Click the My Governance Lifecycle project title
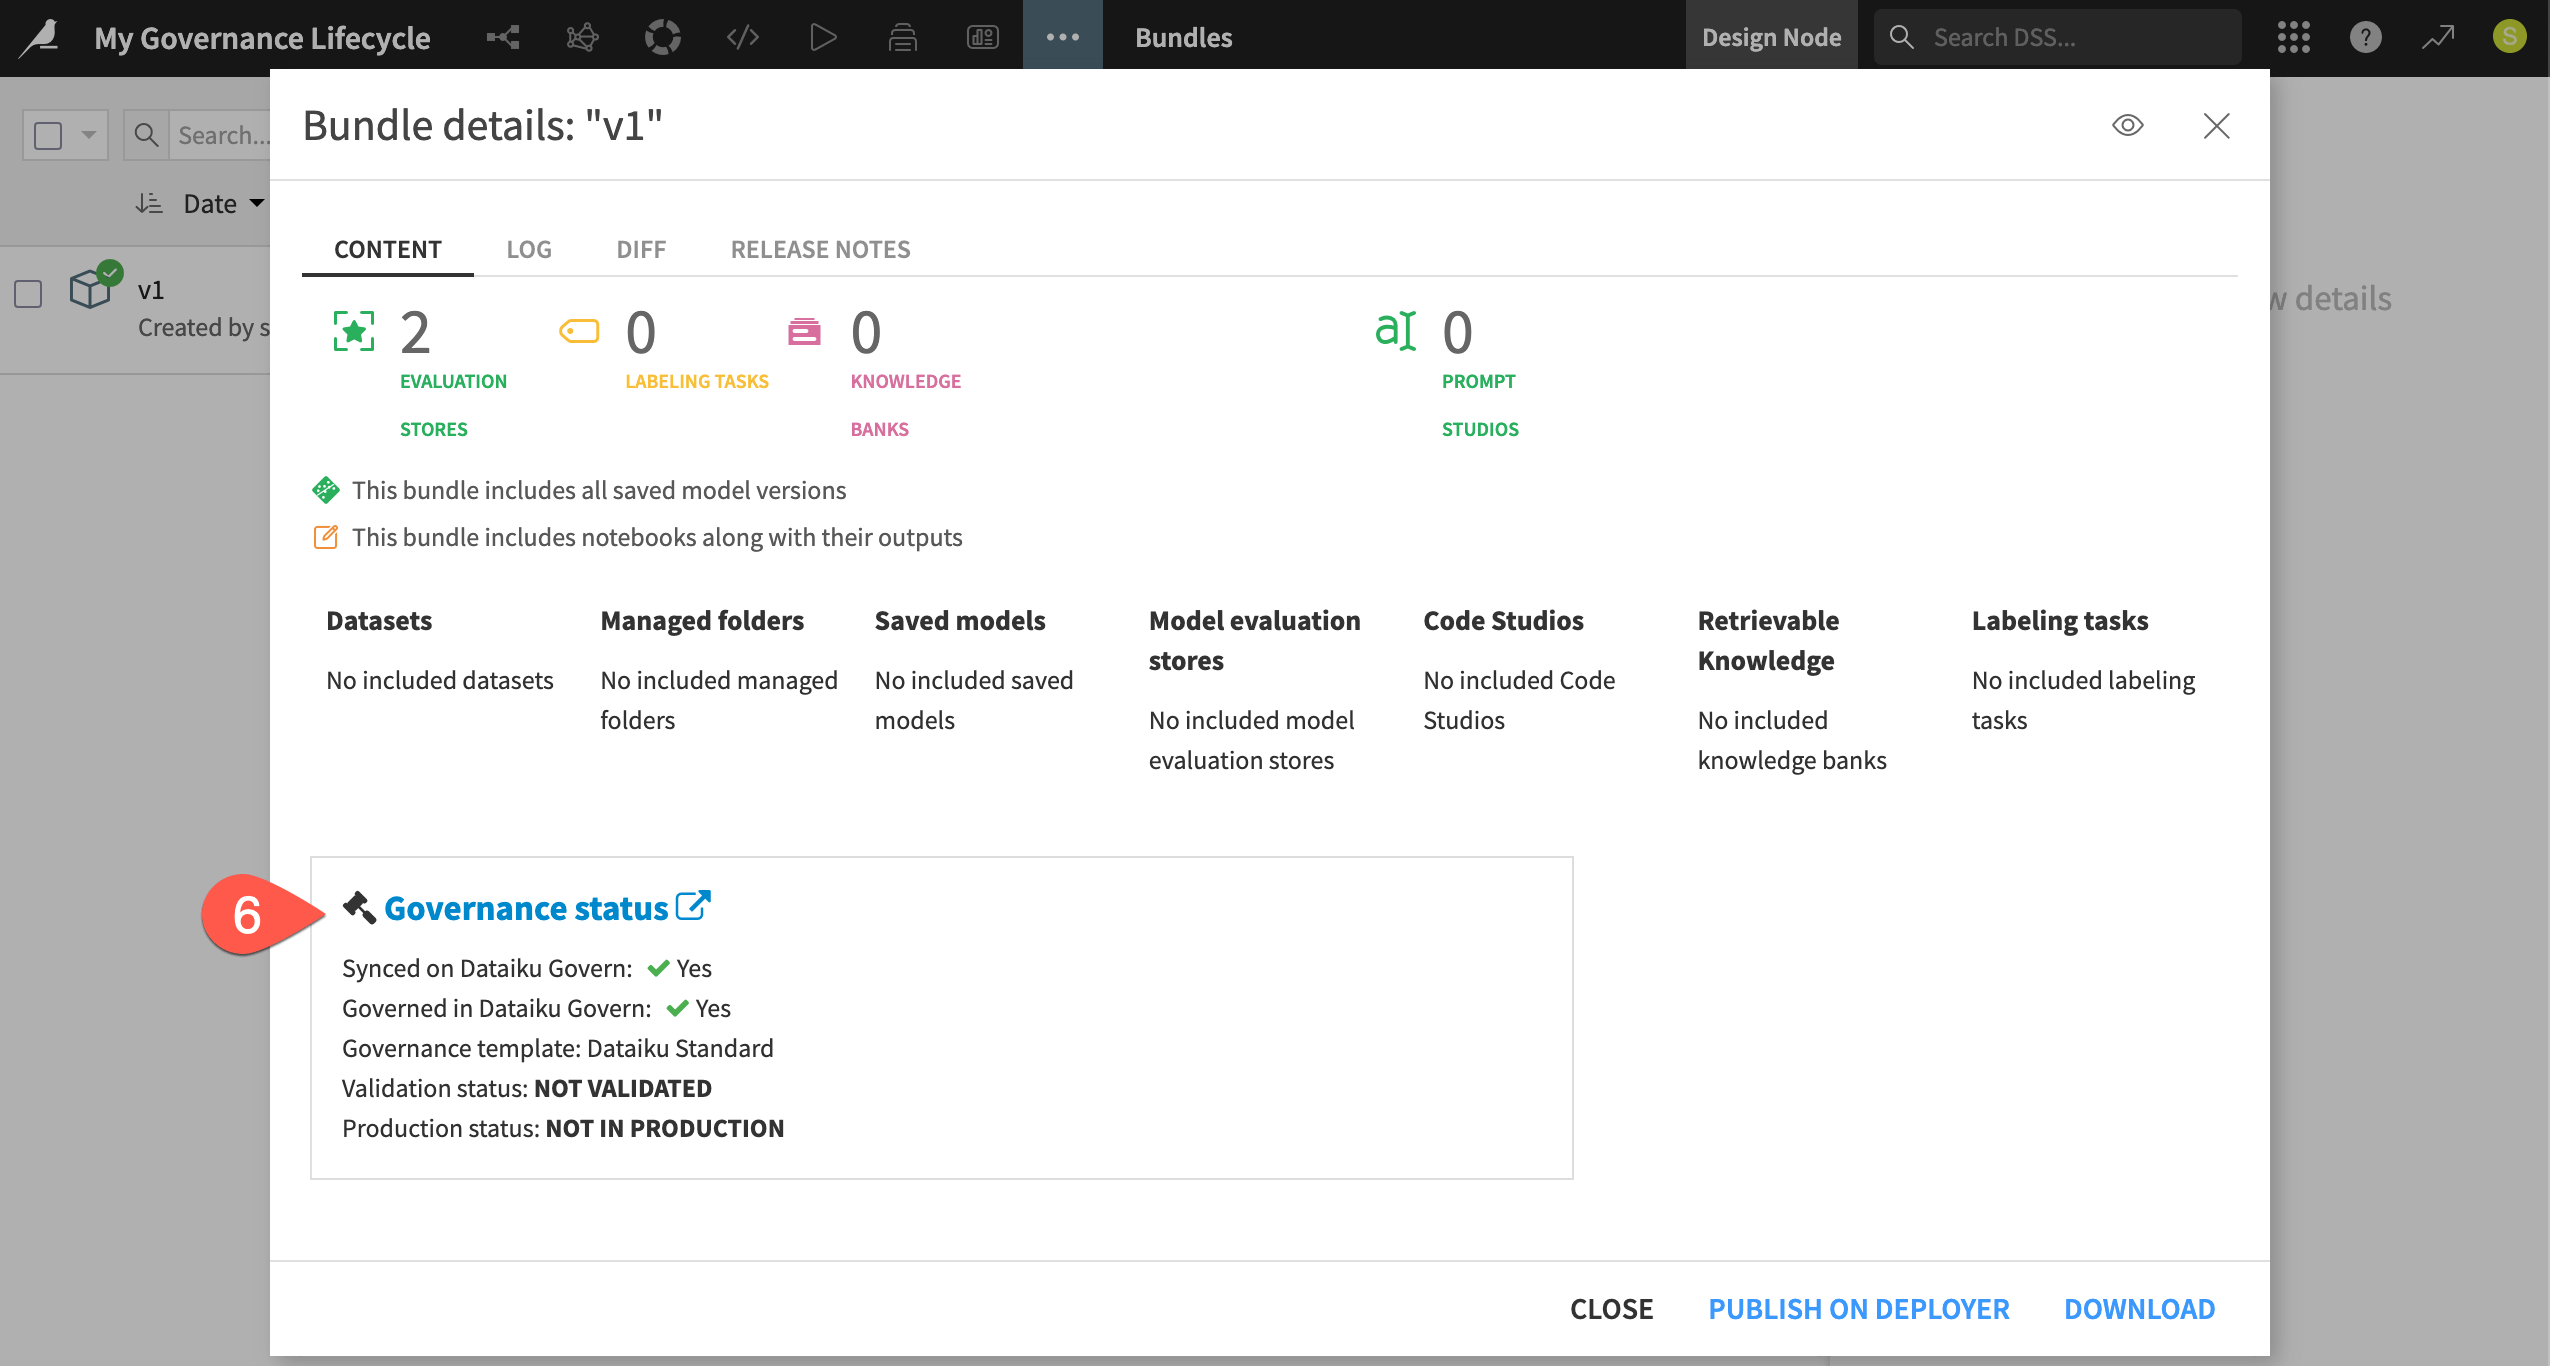This screenshot has width=2550, height=1366. (x=262, y=37)
